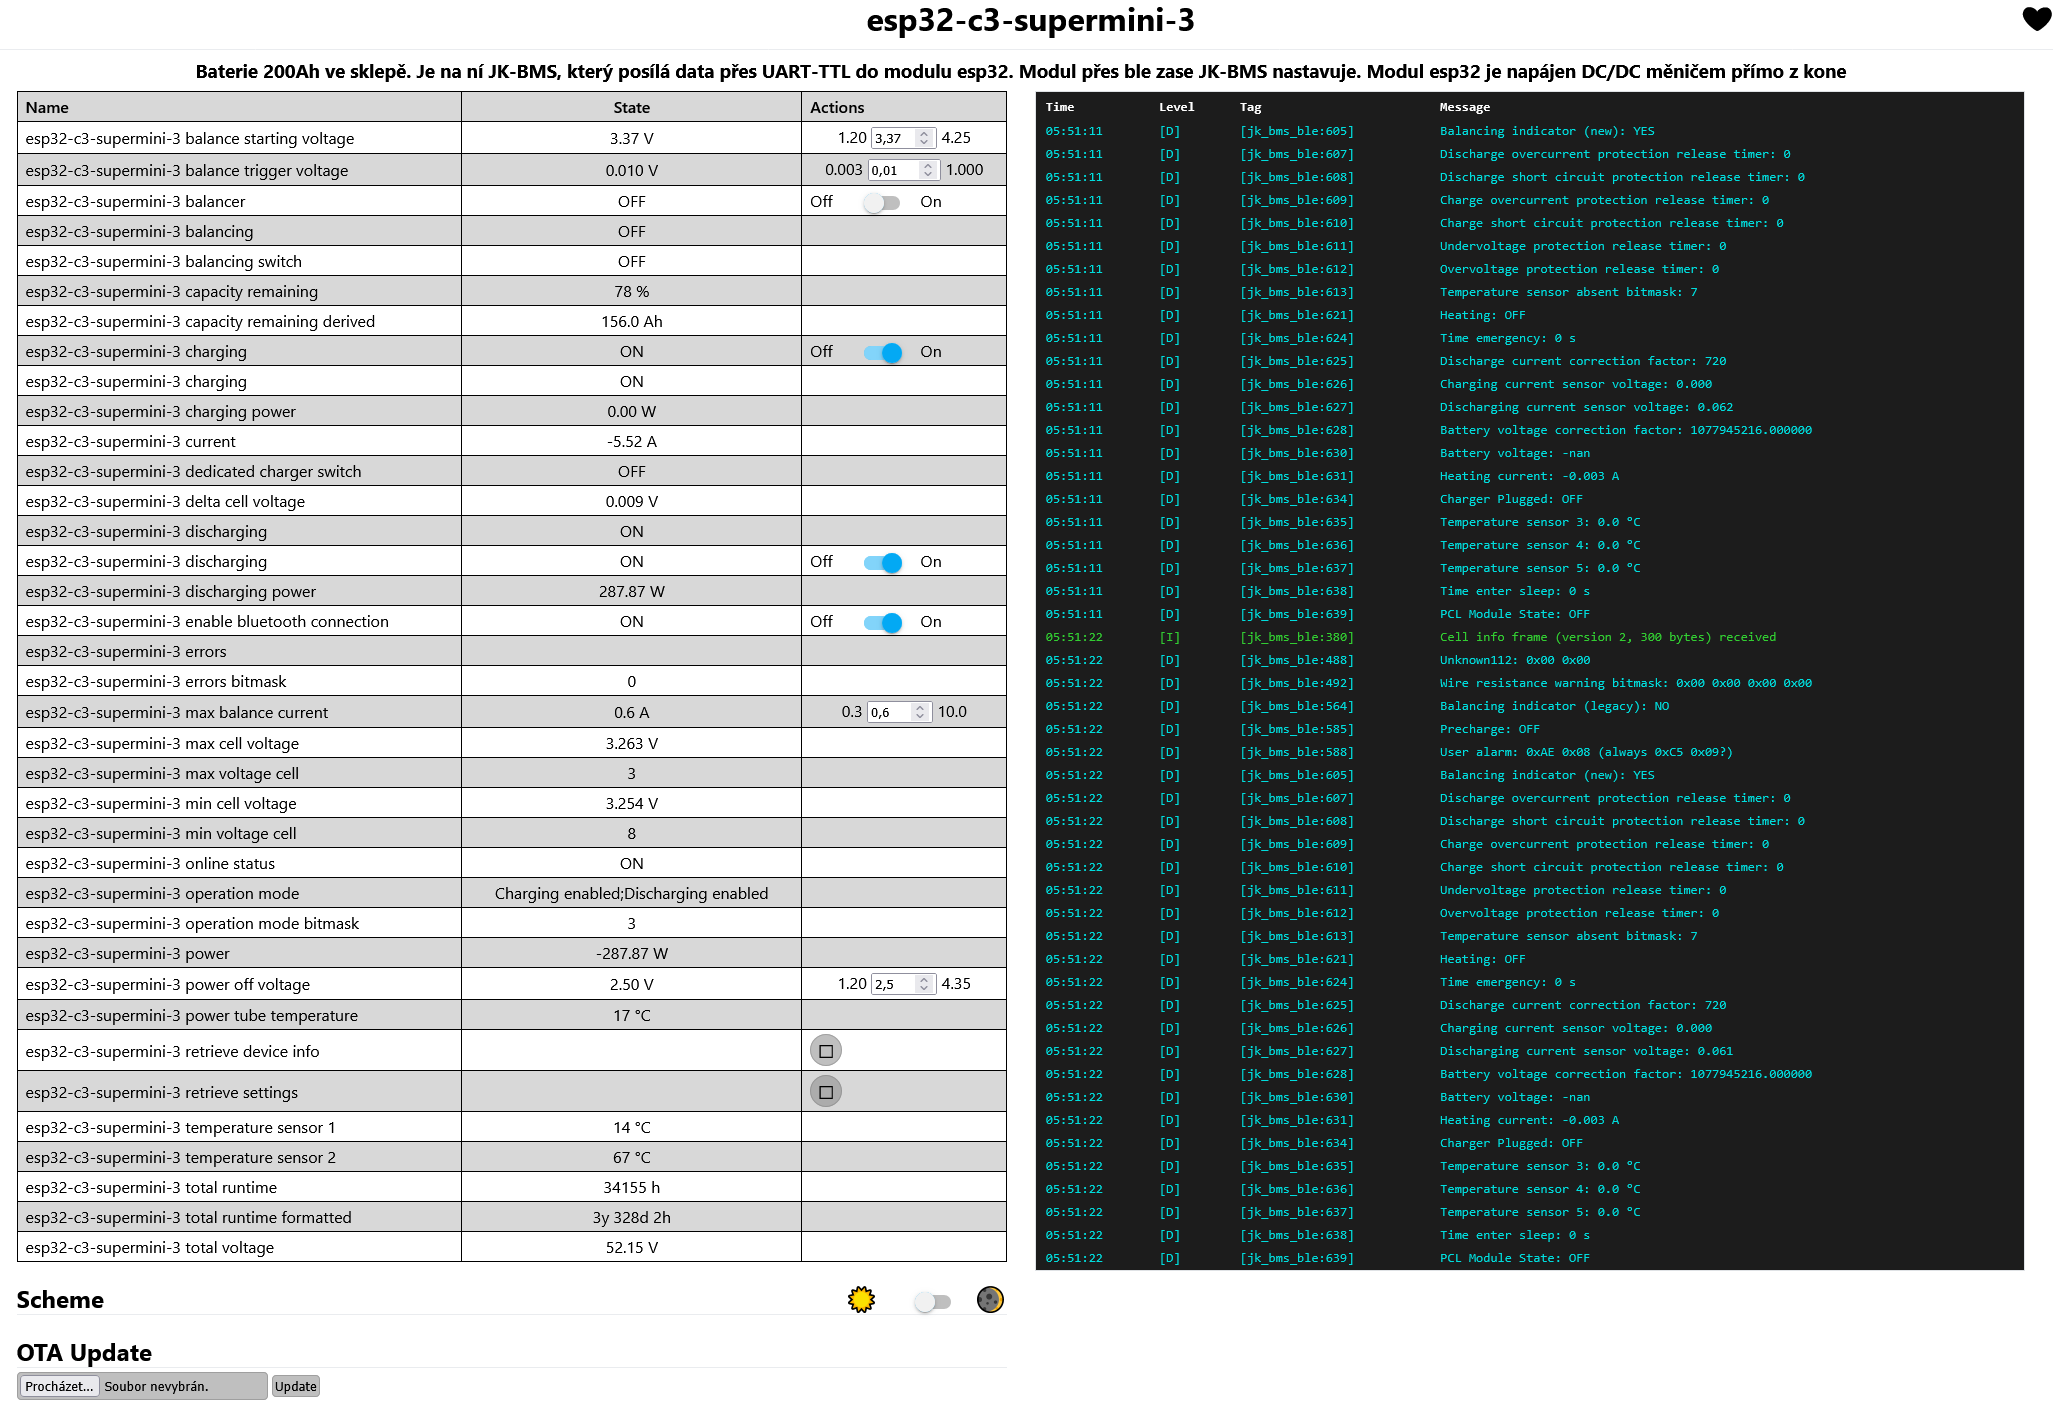Click power off voltage stepper arrows
This screenshot has width=2054, height=1410.
click(924, 984)
